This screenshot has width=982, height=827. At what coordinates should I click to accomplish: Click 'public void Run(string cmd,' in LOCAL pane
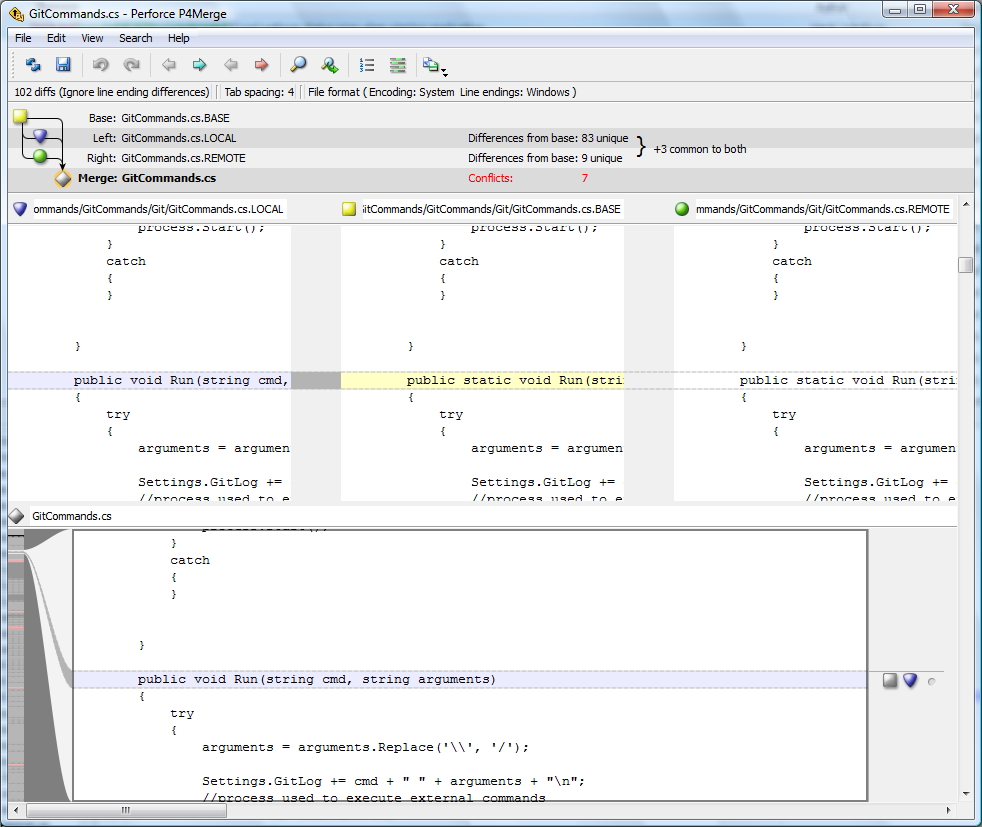pyautogui.click(x=180, y=380)
